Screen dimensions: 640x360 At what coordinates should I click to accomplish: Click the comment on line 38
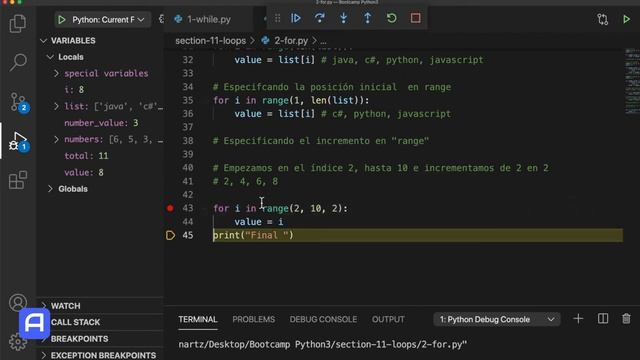pyautogui.click(x=321, y=141)
